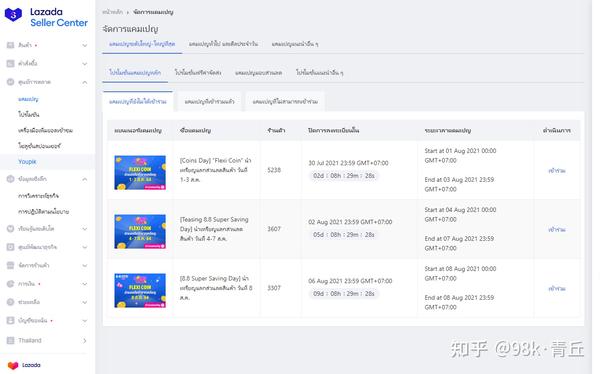Open the Business Analytics (การวิเคราะห์ธุรกิจ) submenu item
The height and width of the screenshot is (374, 600).
(x=38, y=196)
